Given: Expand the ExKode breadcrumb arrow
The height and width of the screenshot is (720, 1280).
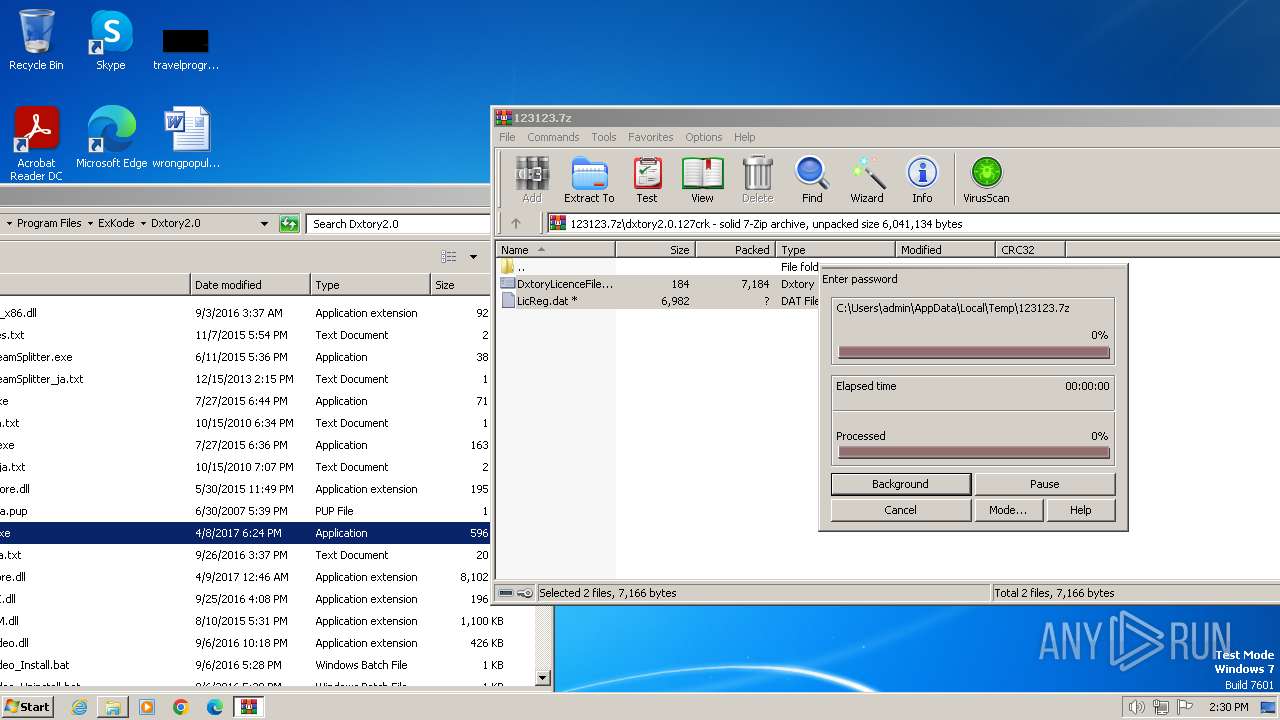Looking at the screenshot, I should click(143, 224).
